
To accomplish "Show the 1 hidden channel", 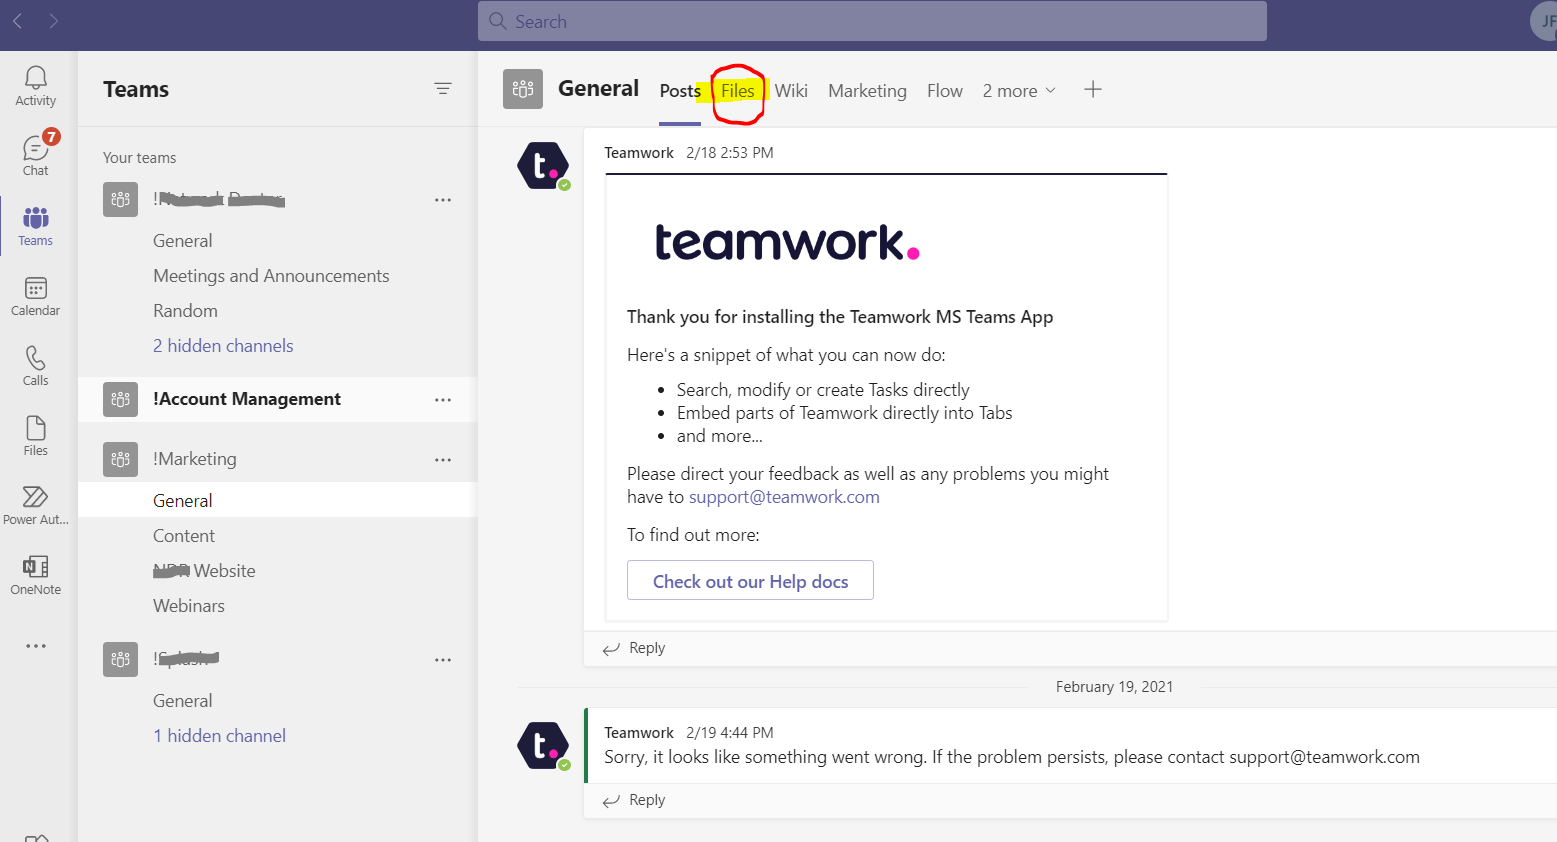I will point(219,736).
